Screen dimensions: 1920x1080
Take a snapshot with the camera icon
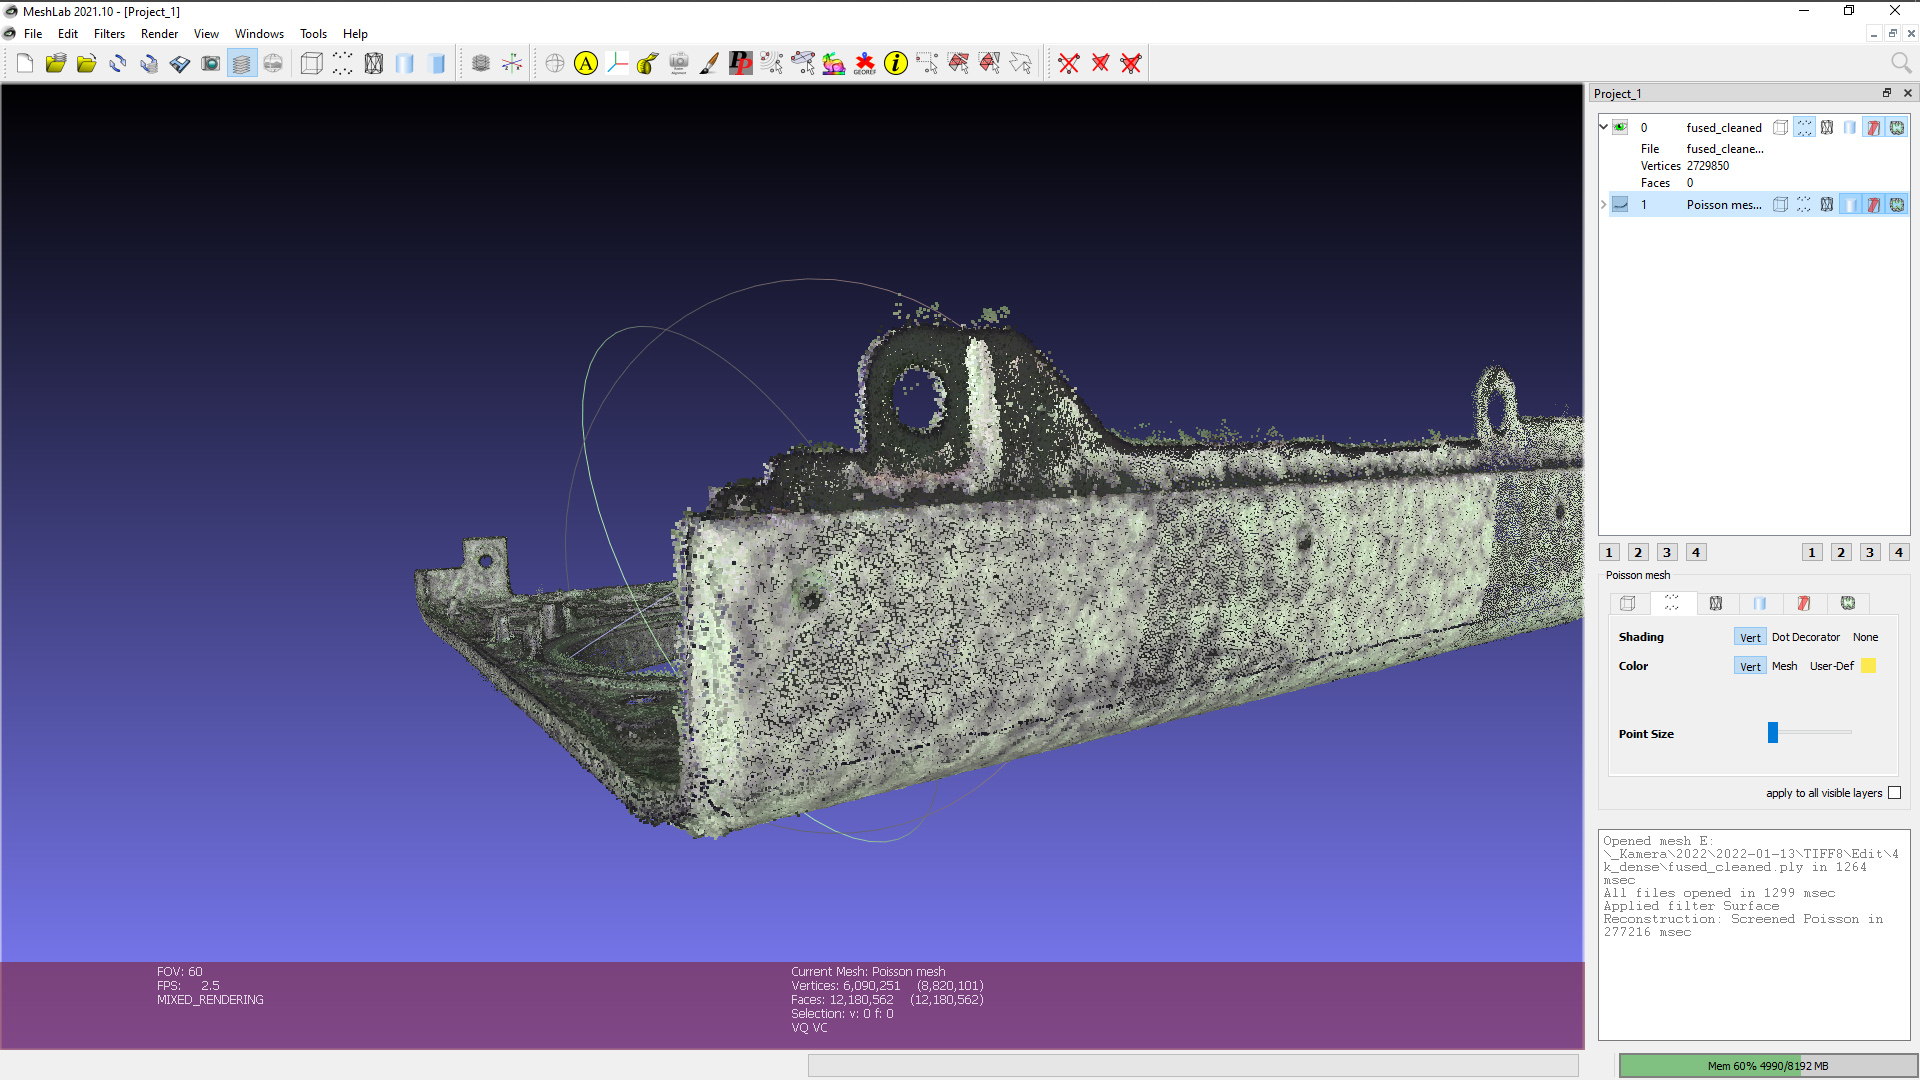pyautogui.click(x=211, y=64)
